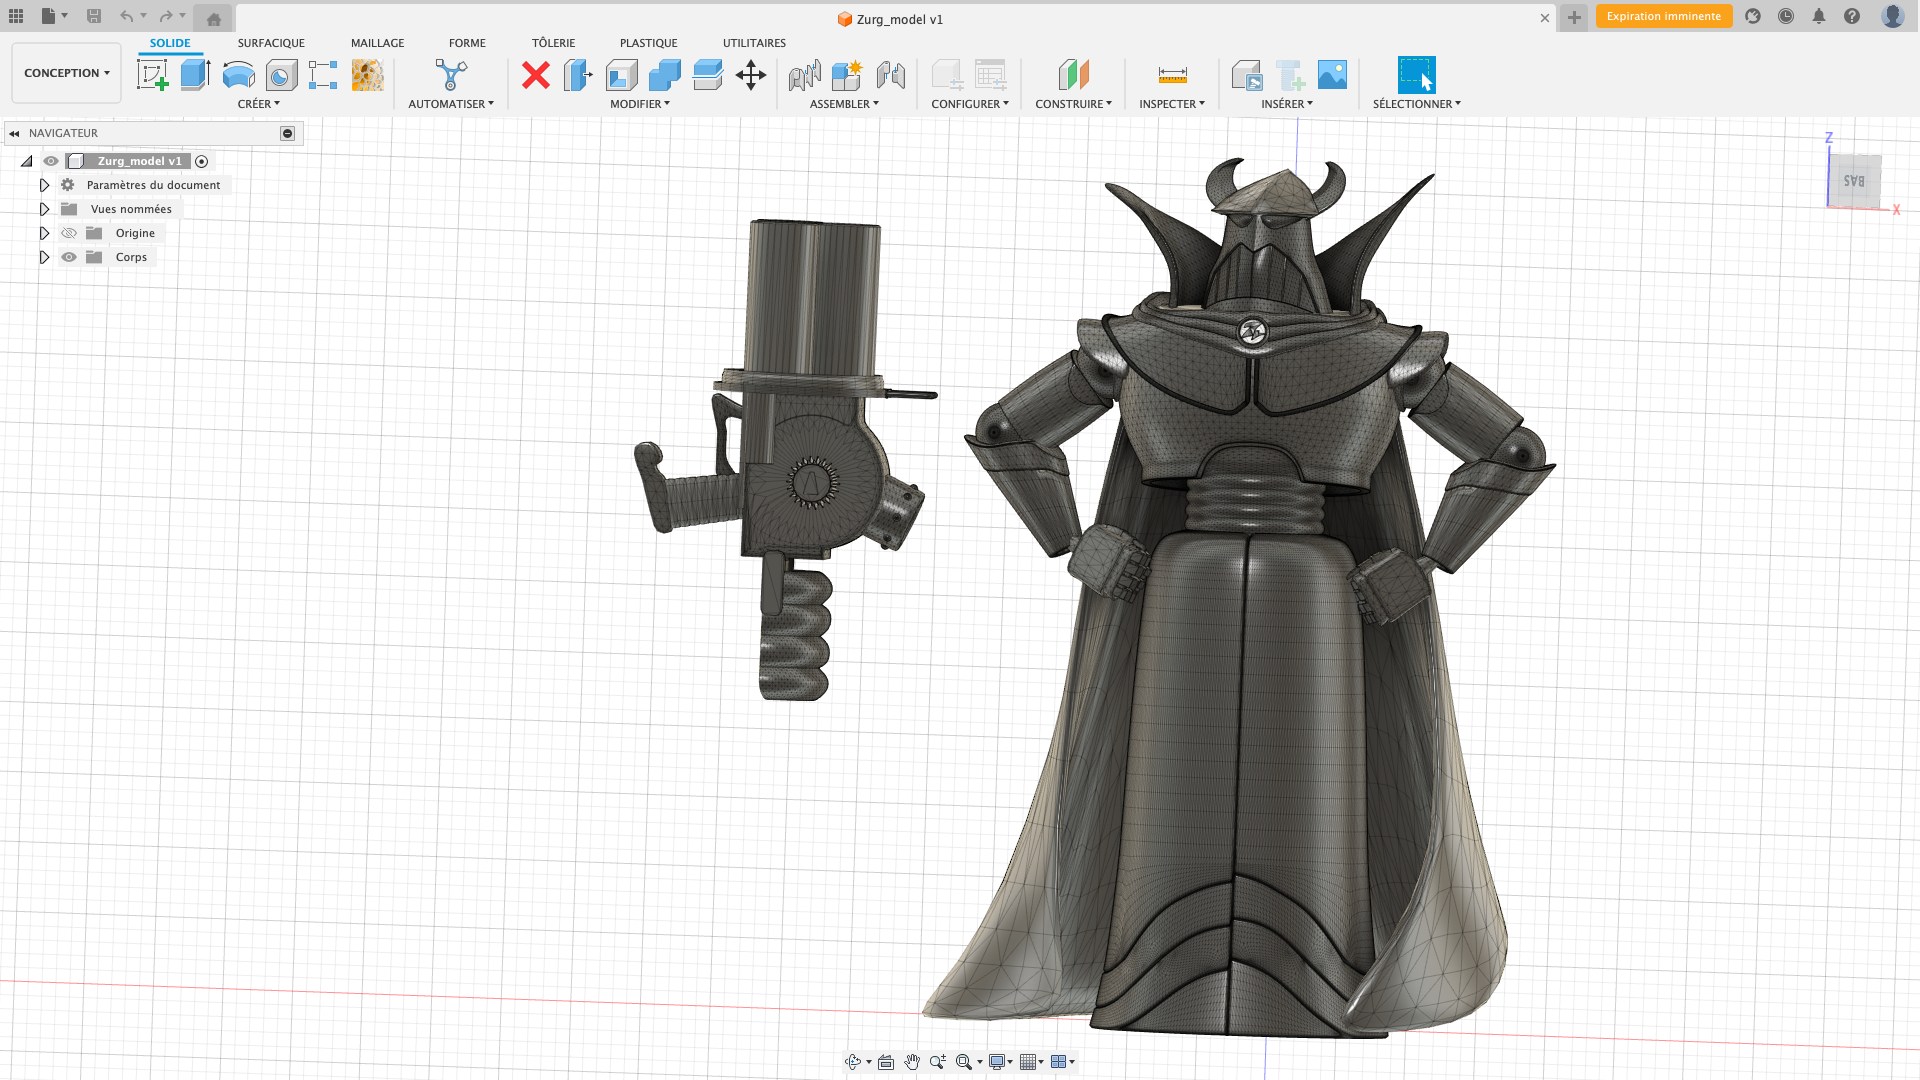This screenshot has height=1080, width=1920.
Task: Open the CONCEPTION workspace switcher
Action: tap(65, 72)
